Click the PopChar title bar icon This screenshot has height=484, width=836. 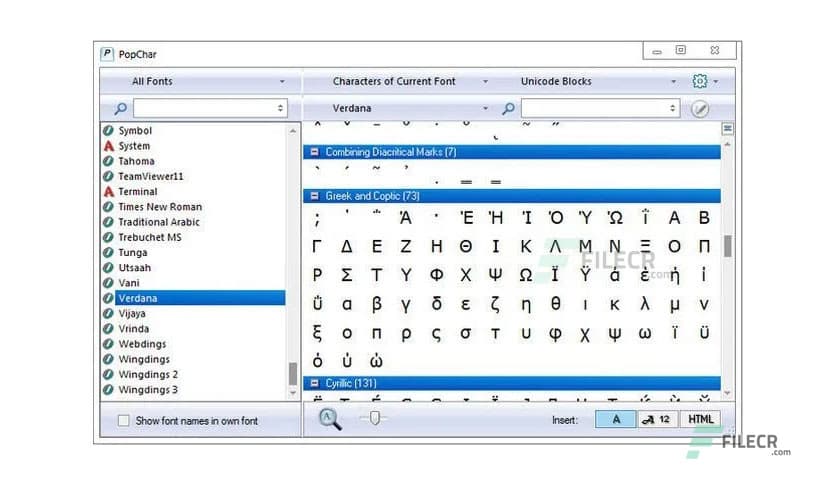click(x=107, y=54)
